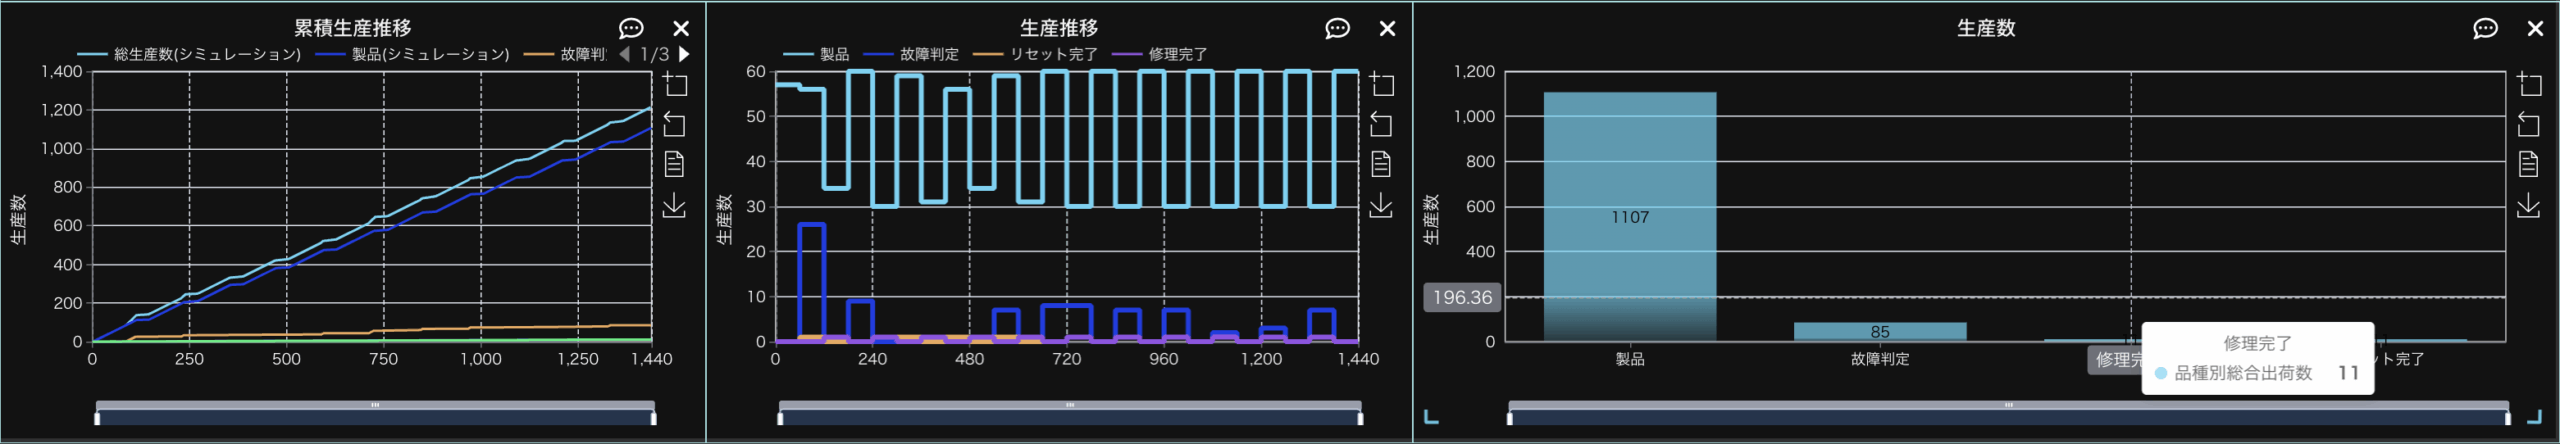Open data view for the 生産推移 chart
The image size is (2560, 444).
coord(1381,164)
